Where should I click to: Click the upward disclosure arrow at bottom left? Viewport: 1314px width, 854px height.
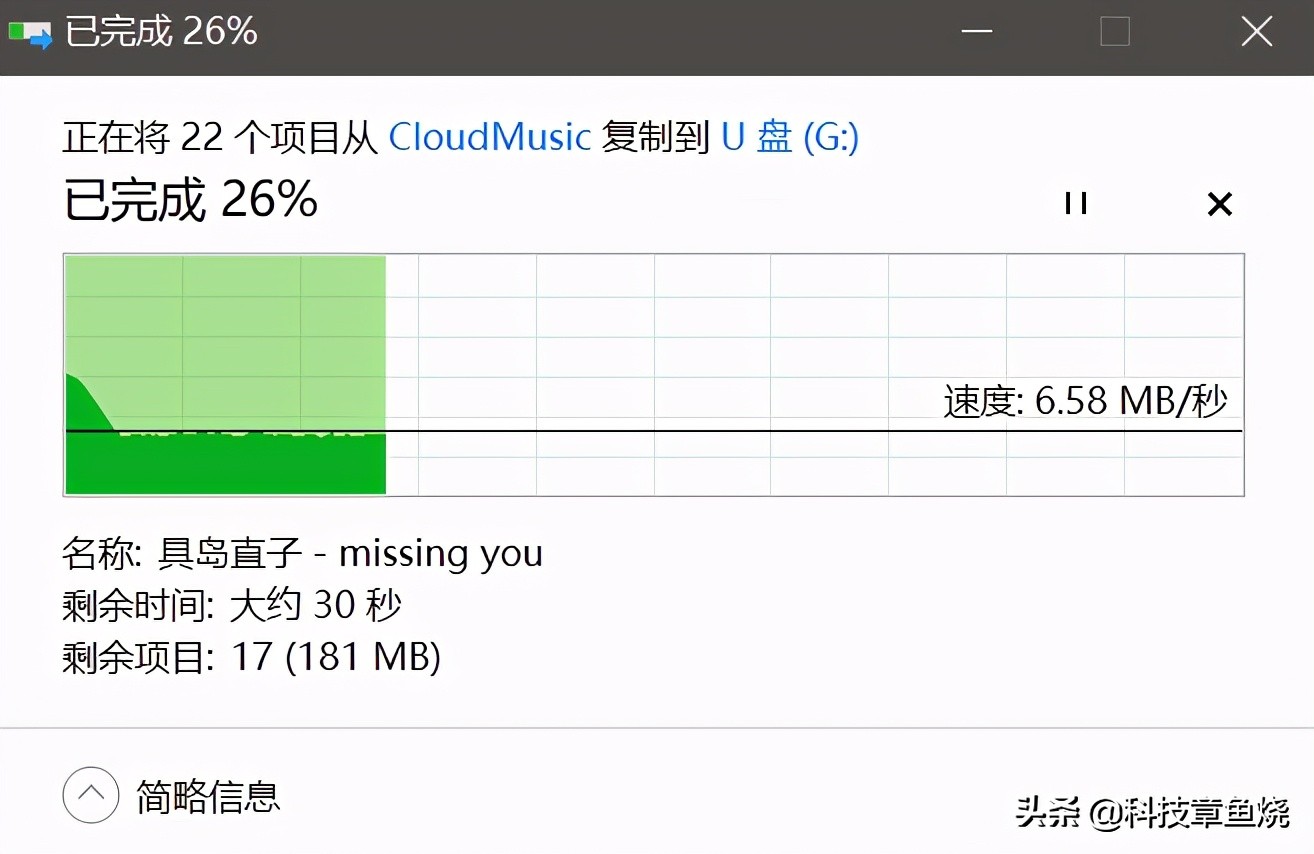coord(90,794)
